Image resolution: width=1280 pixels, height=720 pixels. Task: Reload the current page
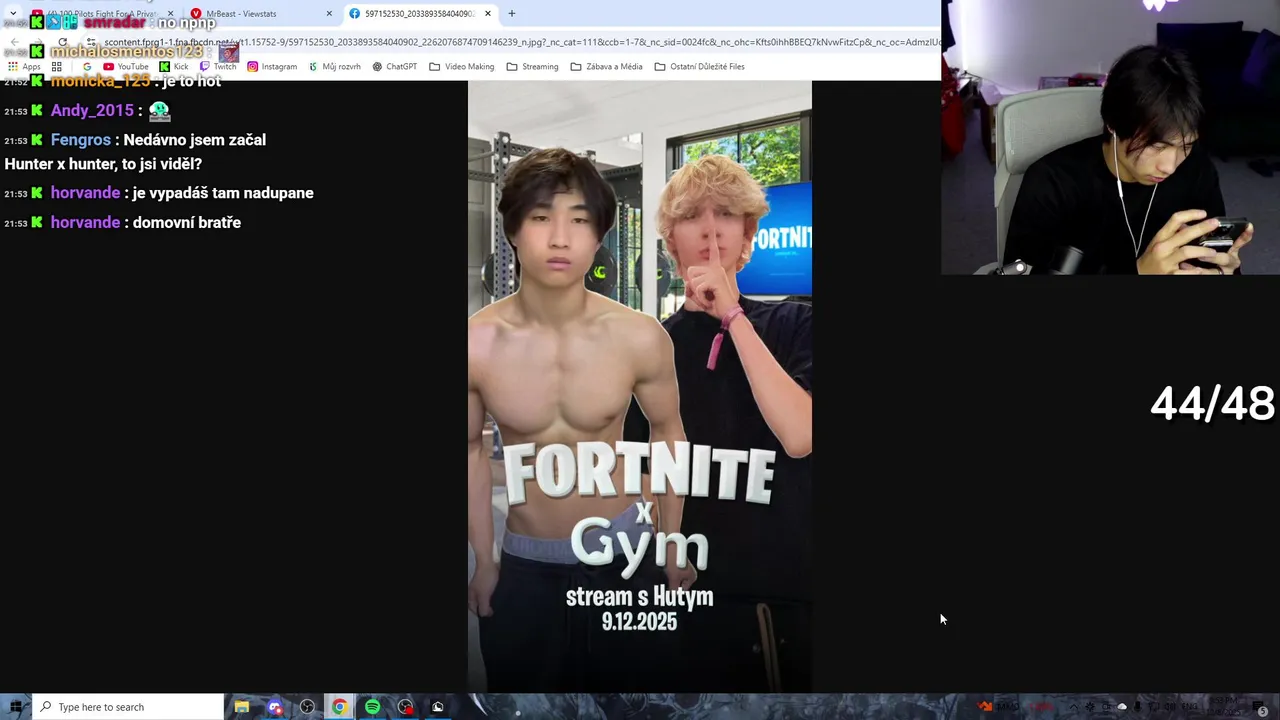click(62, 43)
